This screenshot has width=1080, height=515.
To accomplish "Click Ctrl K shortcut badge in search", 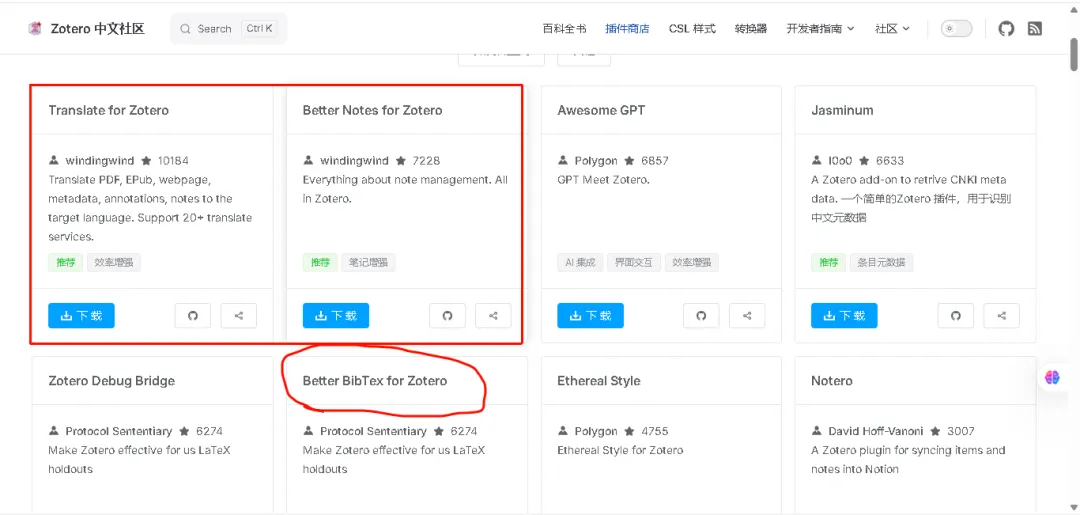I will pyautogui.click(x=260, y=28).
